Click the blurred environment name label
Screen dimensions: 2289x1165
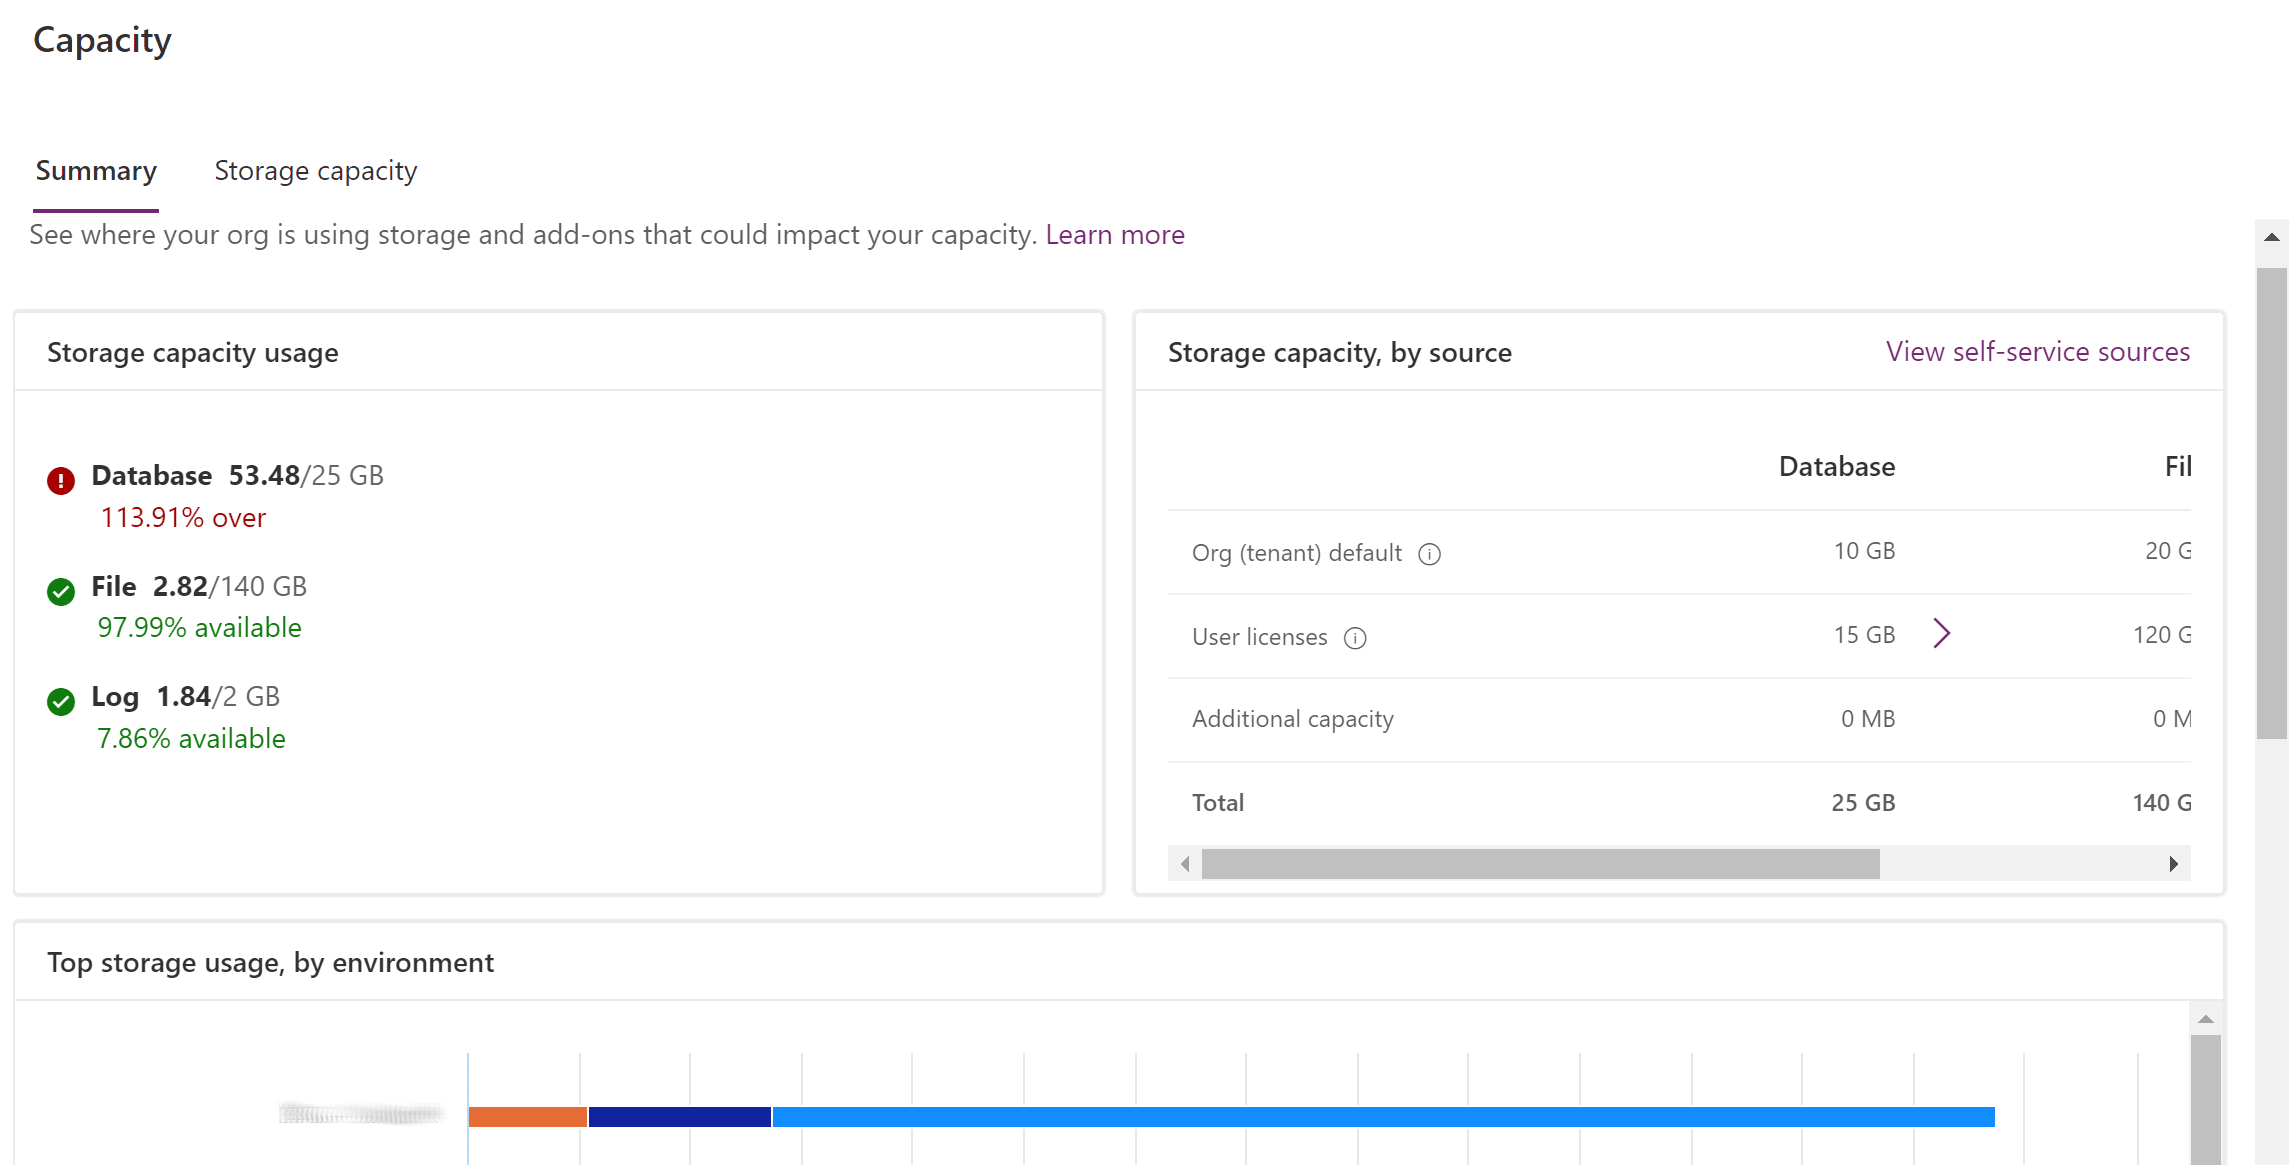(361, 1114)
